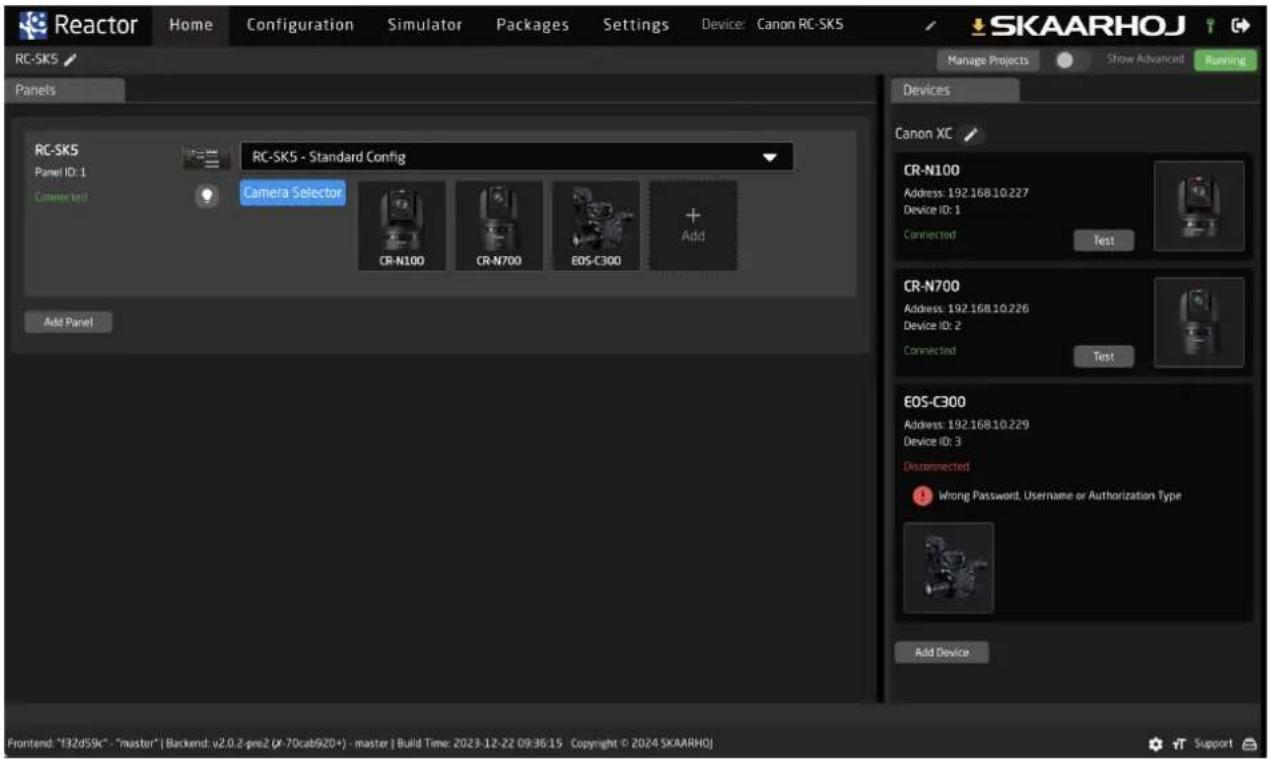The image size is (1268, 759).
Task: Edit the device name with top pencil icon
Action: (929, 25)
